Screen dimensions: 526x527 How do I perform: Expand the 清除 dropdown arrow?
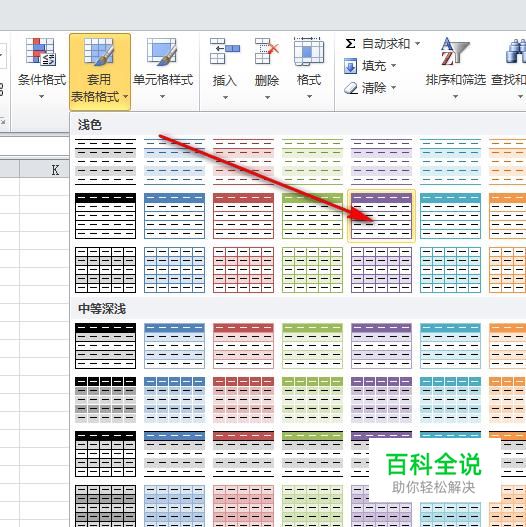pyautogui.click(x=393, y=88)
